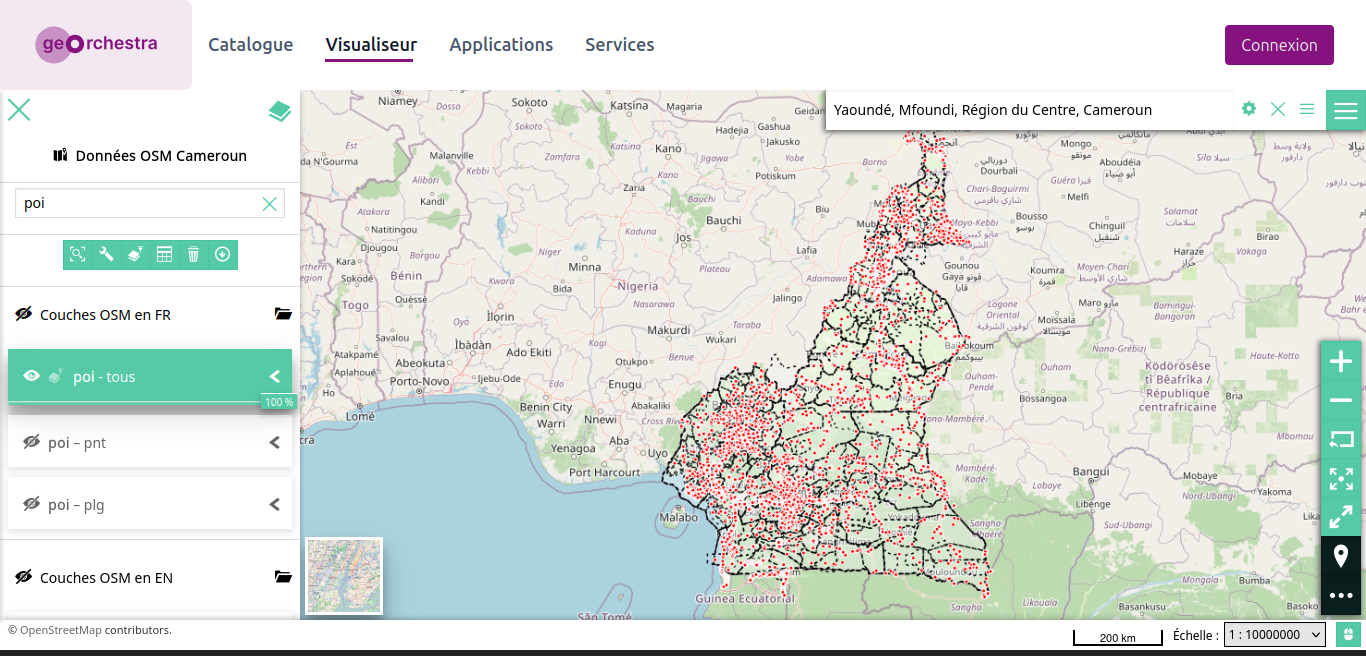Open the map scale dropdown
The image size is (1366, 656).
1274,634
